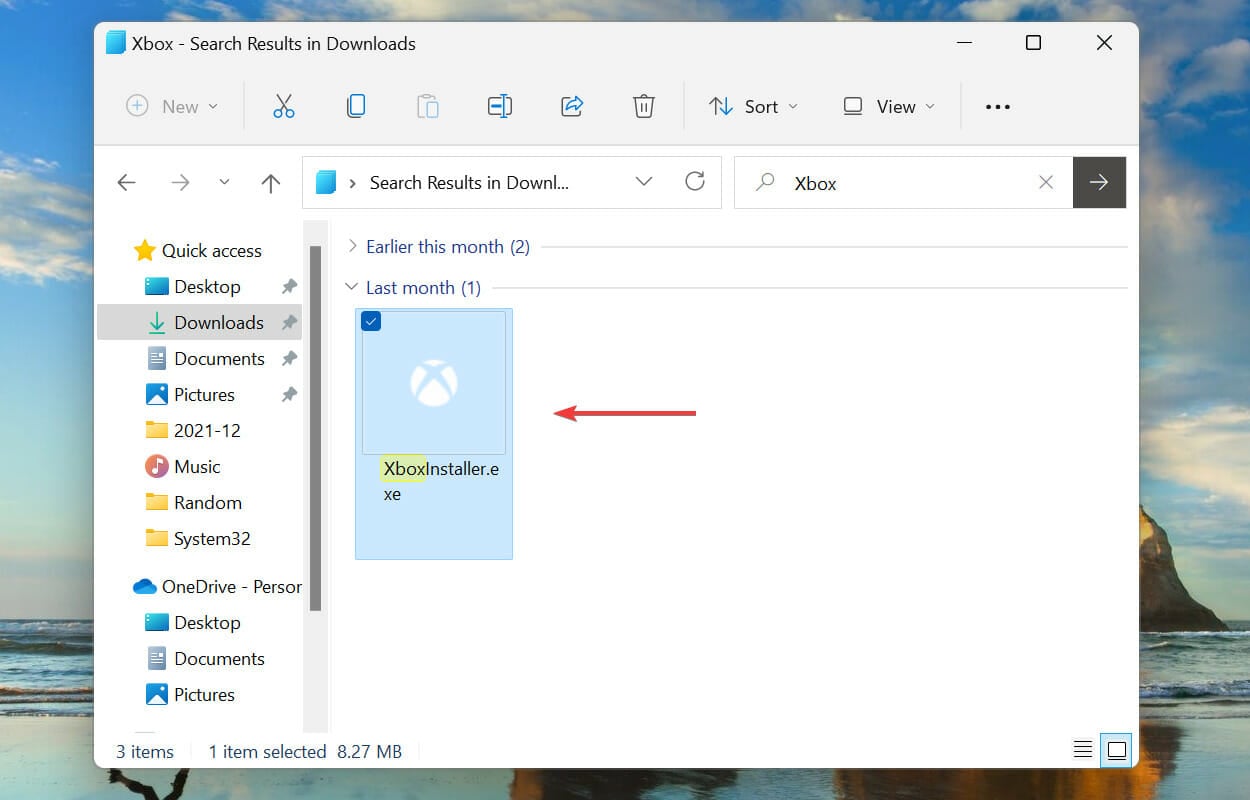Click the Cut scissors icon
This screenshot has height=800, width=1250.
284,106
